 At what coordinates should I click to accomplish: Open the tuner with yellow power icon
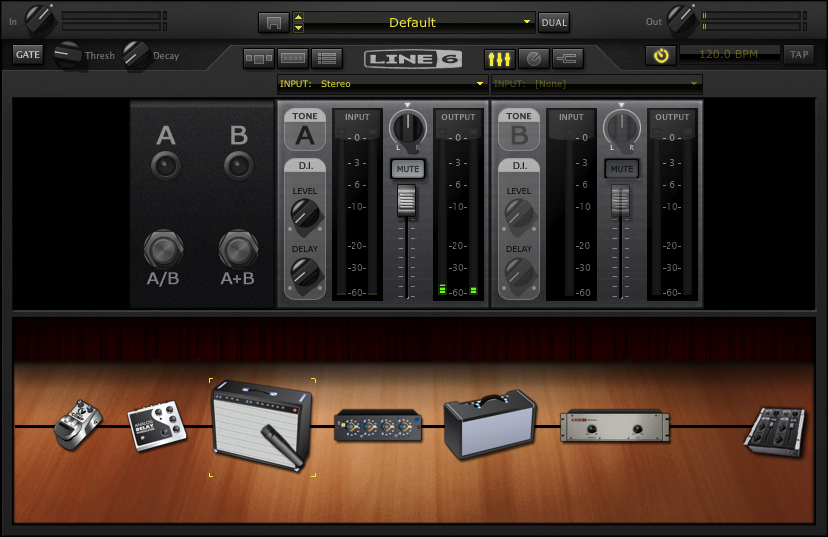(x=660, y=55)
